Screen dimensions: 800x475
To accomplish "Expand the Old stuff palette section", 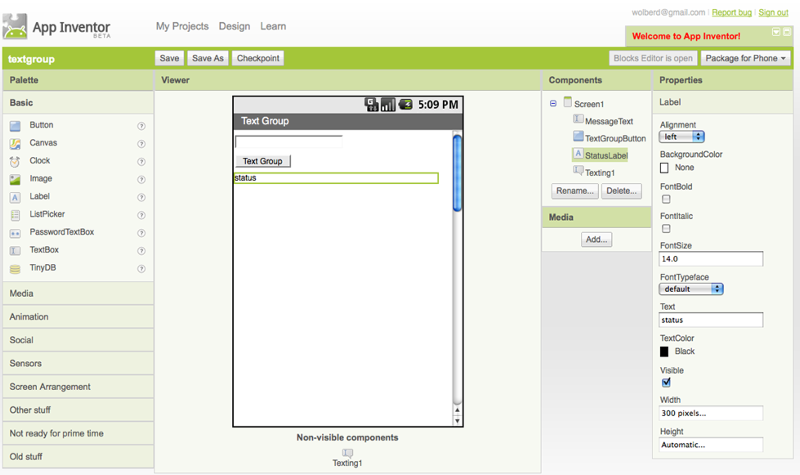I will pyautogui.click(x=78, y=457).
